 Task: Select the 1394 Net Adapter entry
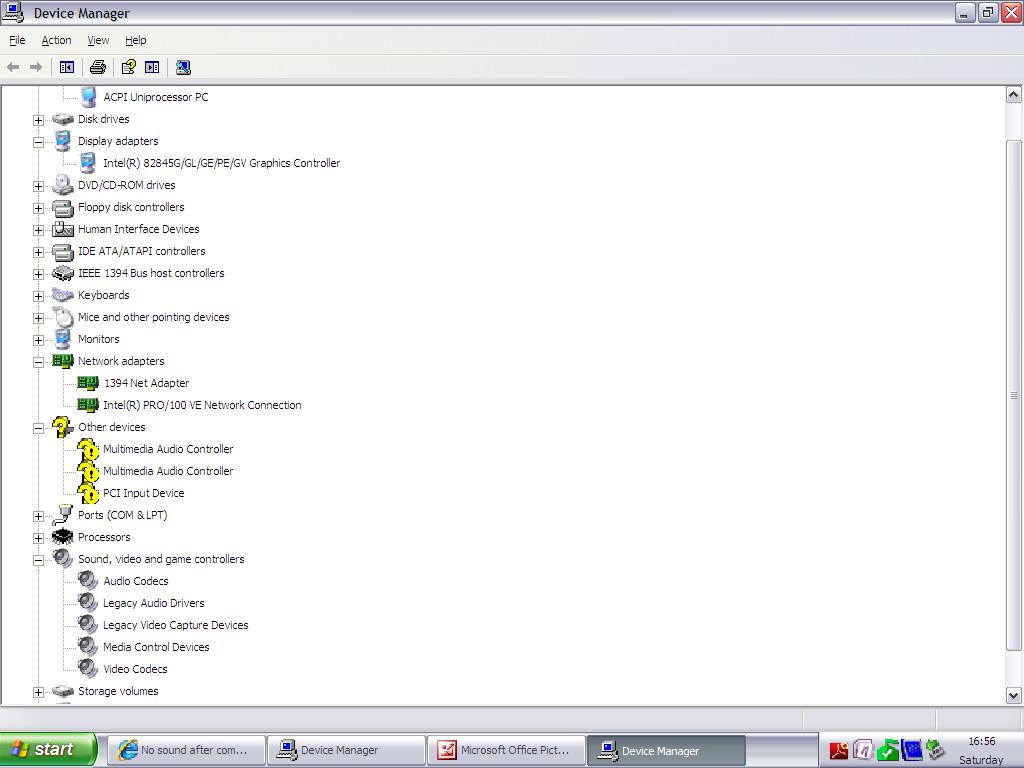(x=146, y=383)
